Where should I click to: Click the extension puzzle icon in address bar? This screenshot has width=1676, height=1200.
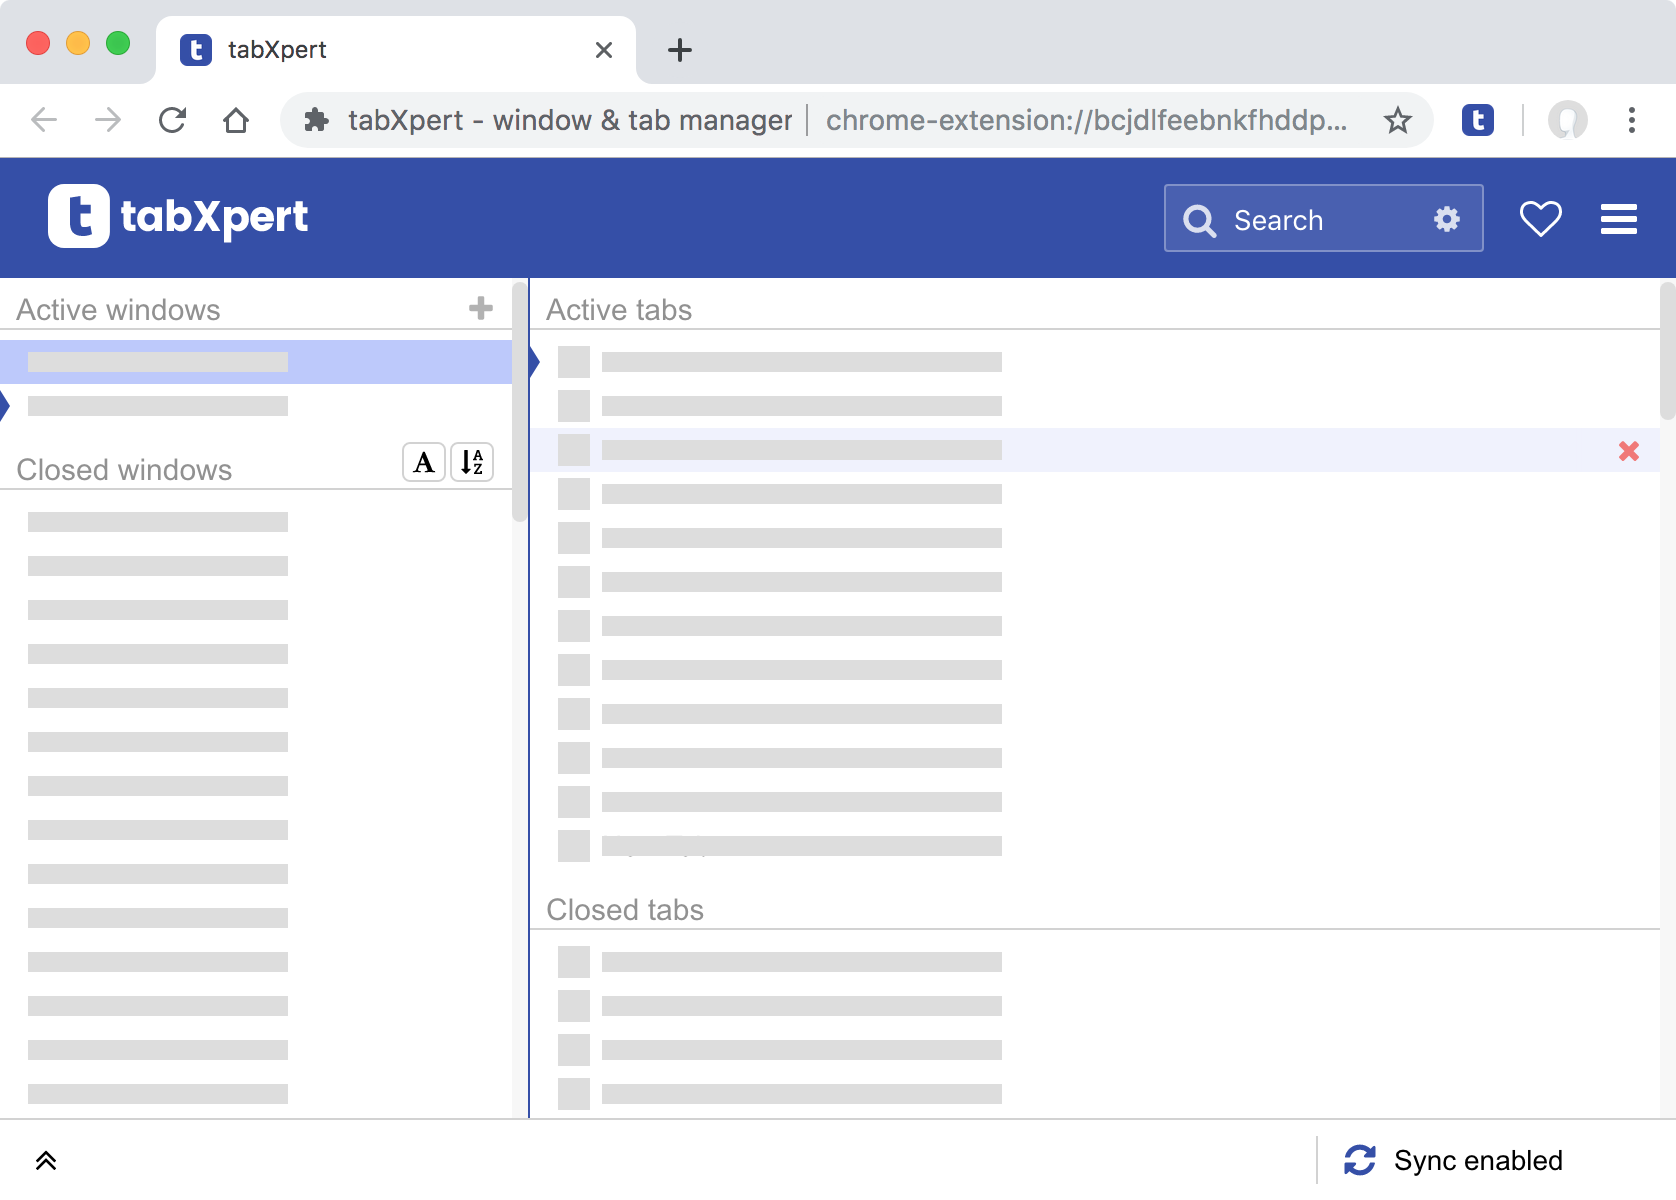click(316, 120)
